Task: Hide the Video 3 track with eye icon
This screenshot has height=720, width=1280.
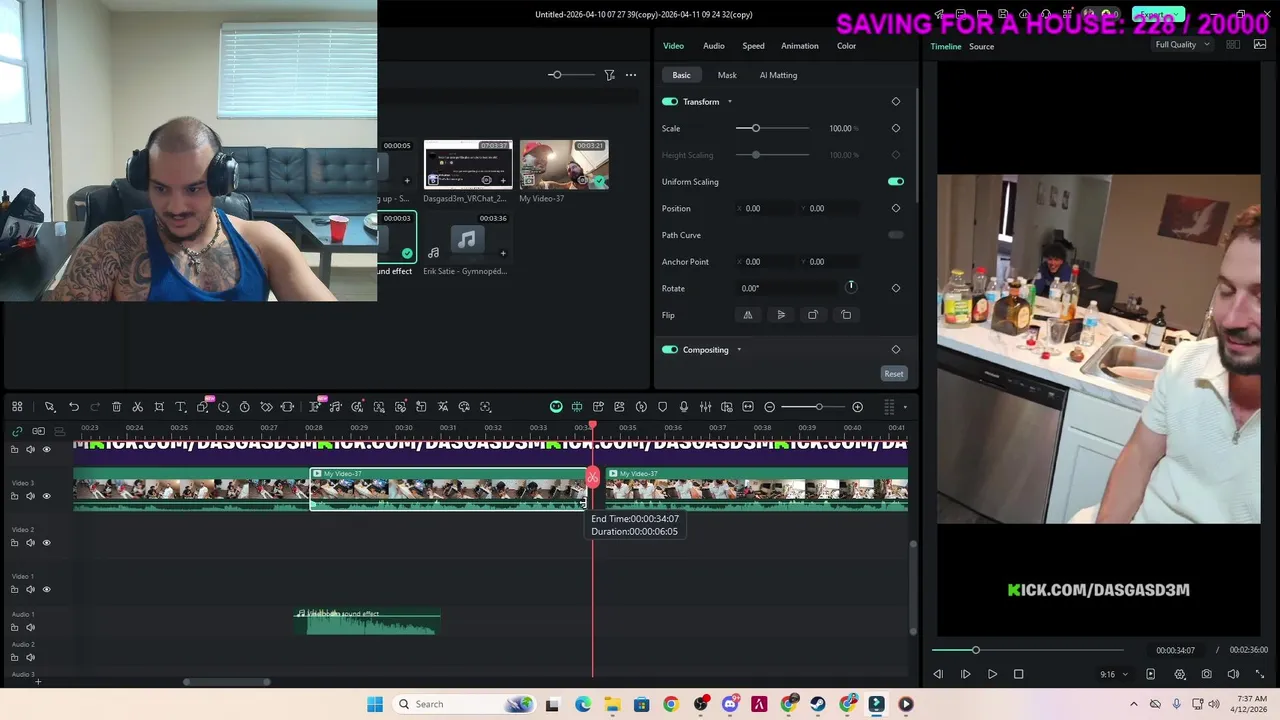Action: pos(46,496)
